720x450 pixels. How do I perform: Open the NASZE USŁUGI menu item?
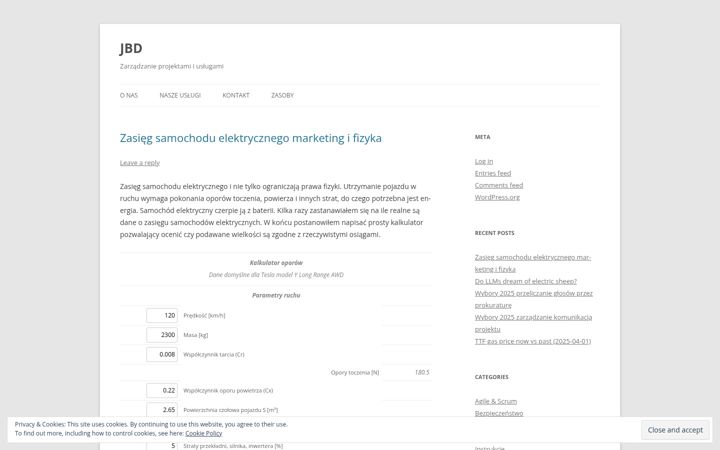click(180, 96)
